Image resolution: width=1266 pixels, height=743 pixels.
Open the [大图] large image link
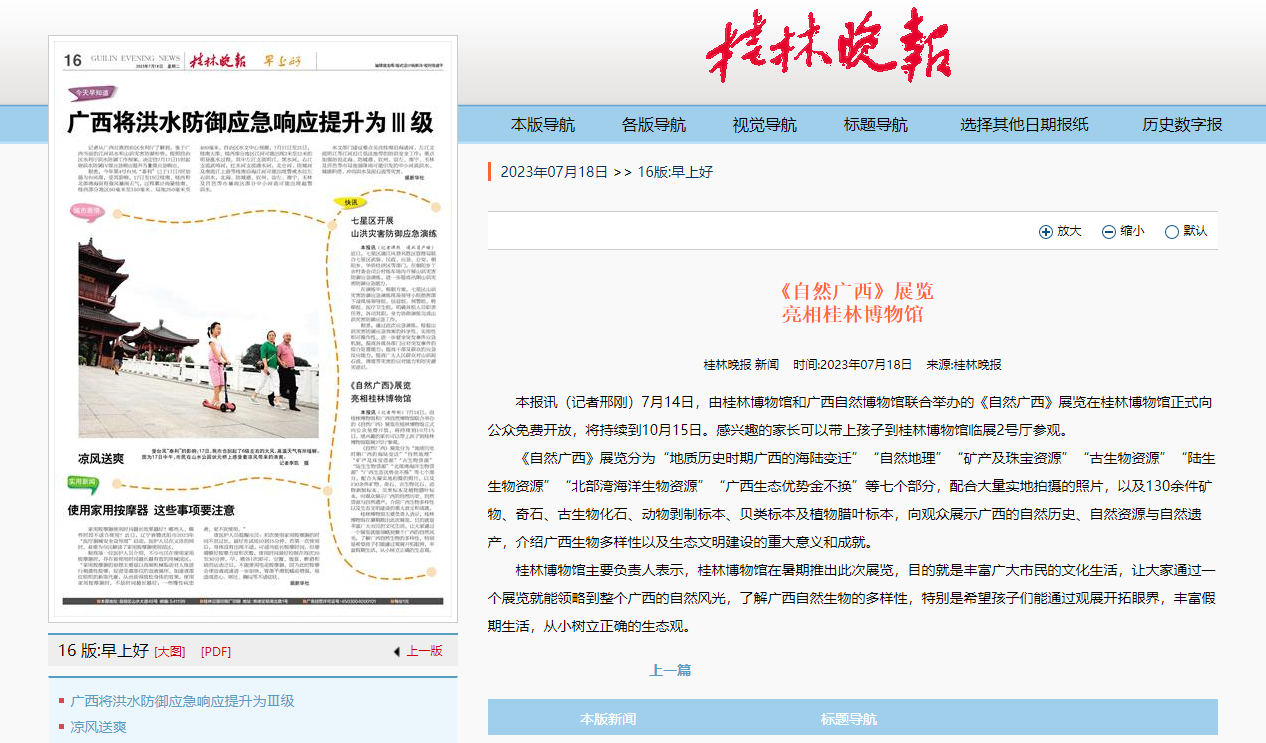170,651
